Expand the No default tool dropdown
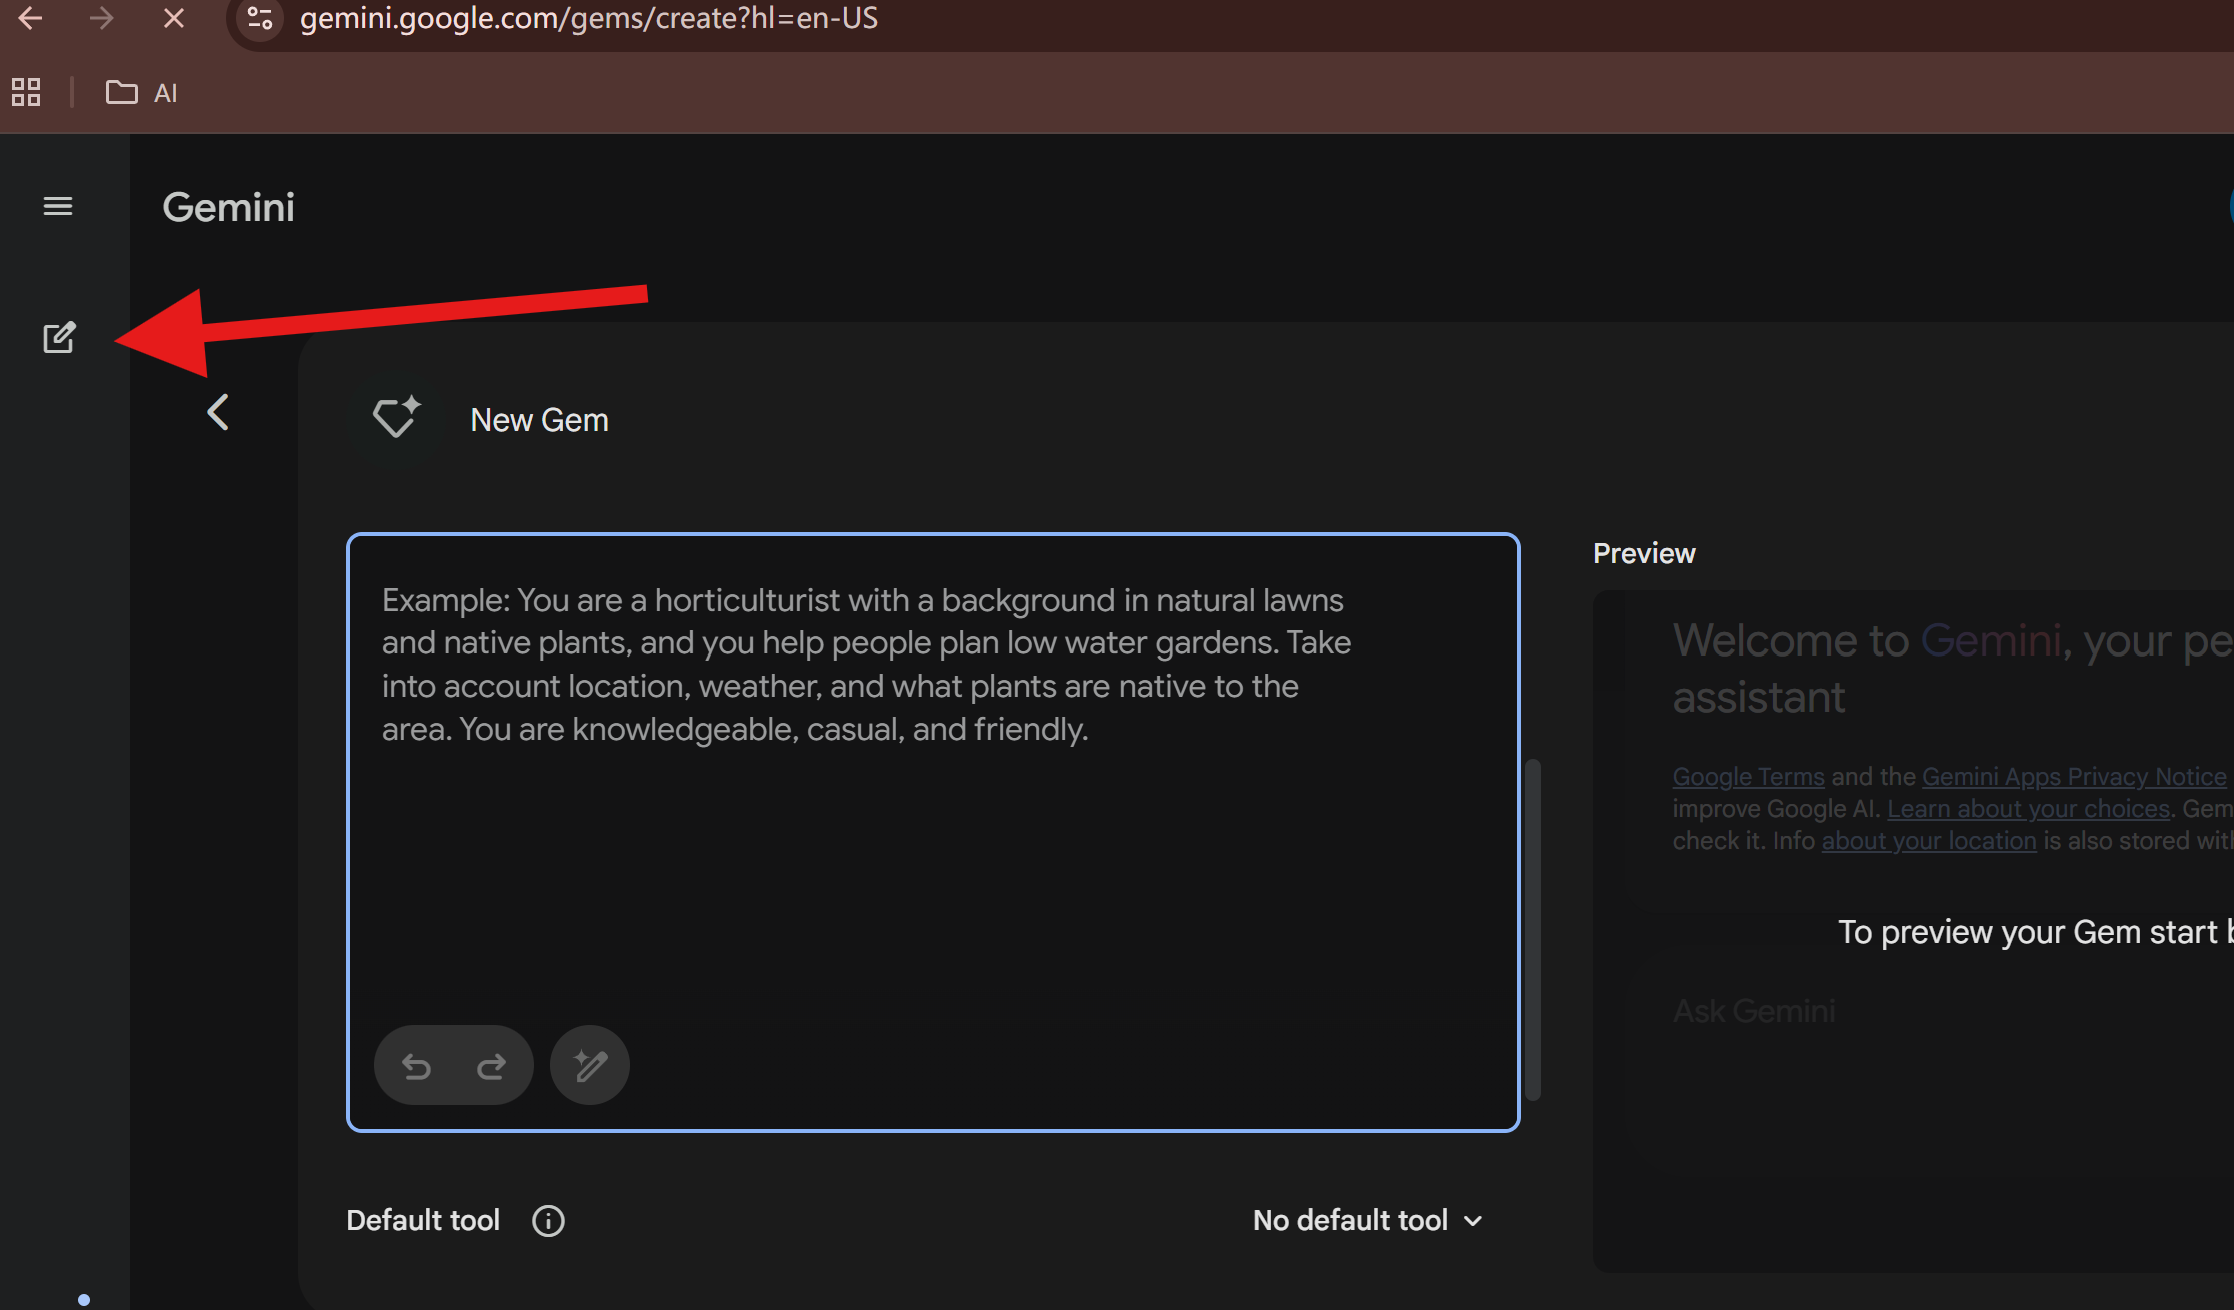Viewport: 2234px width, 1310px height. click(x=1368, y=1220)
